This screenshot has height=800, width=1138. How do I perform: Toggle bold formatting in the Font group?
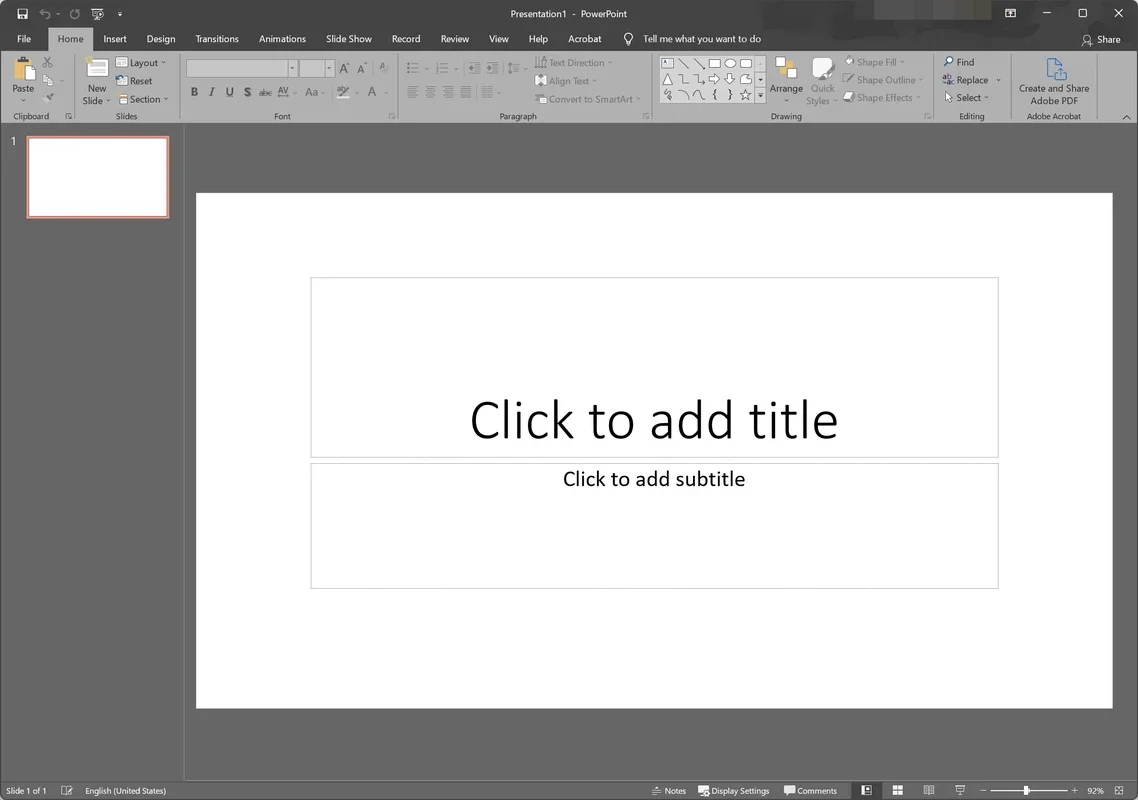point(194,91)
